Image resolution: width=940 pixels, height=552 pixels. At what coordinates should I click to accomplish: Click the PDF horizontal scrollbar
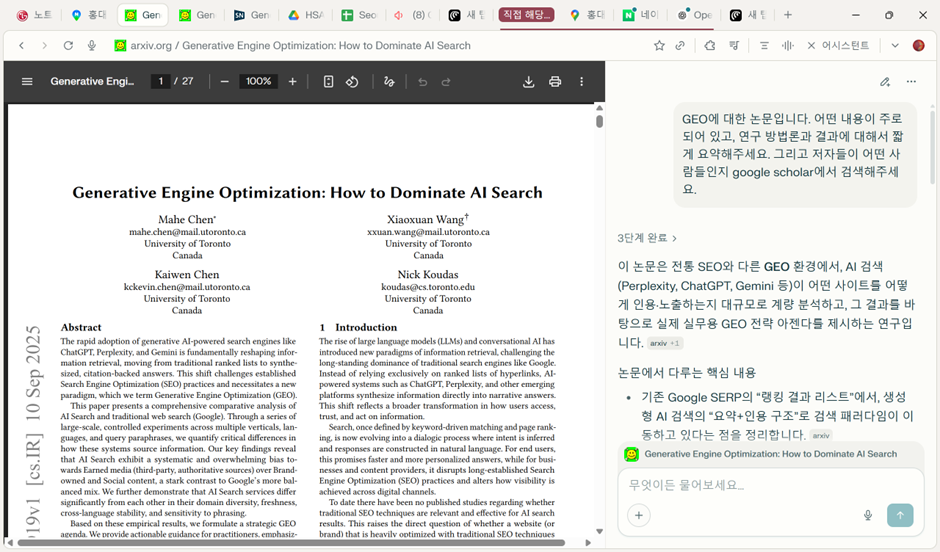coord(291,542)
